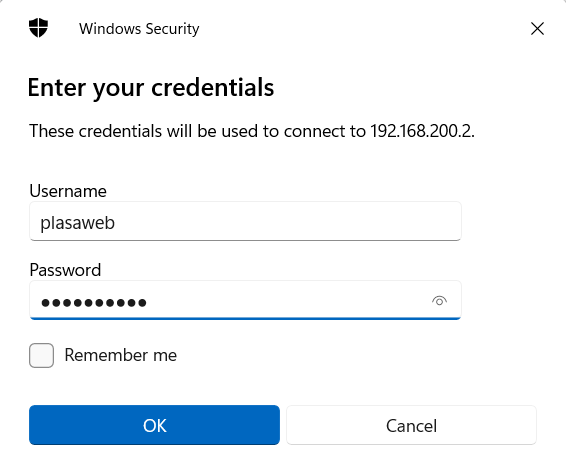Dismiss the dialog with Cancel
566x469 pixels.
(x=412, y=425)
